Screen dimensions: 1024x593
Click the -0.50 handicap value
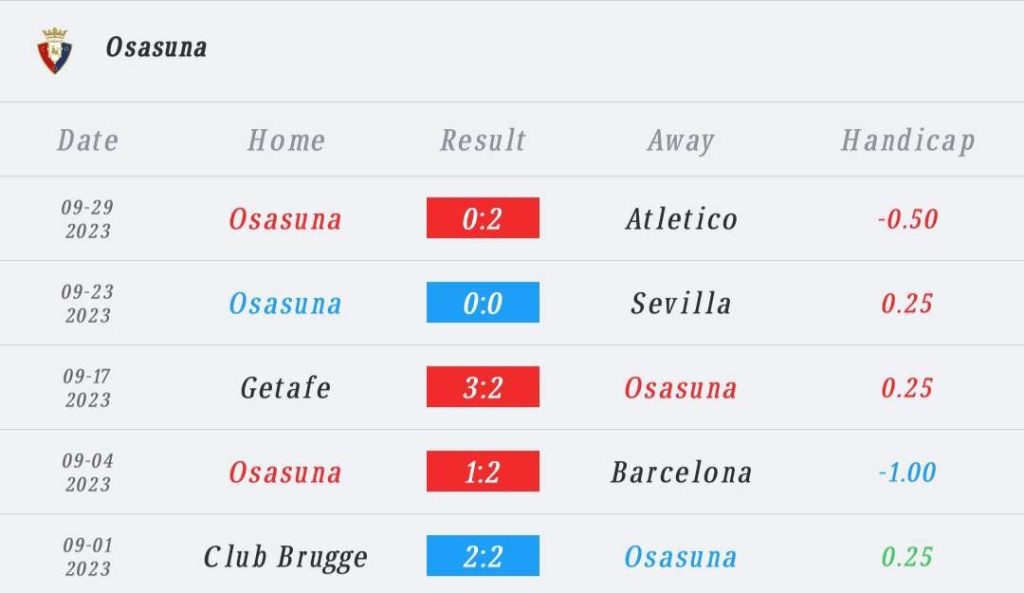(x=908, y=219)
